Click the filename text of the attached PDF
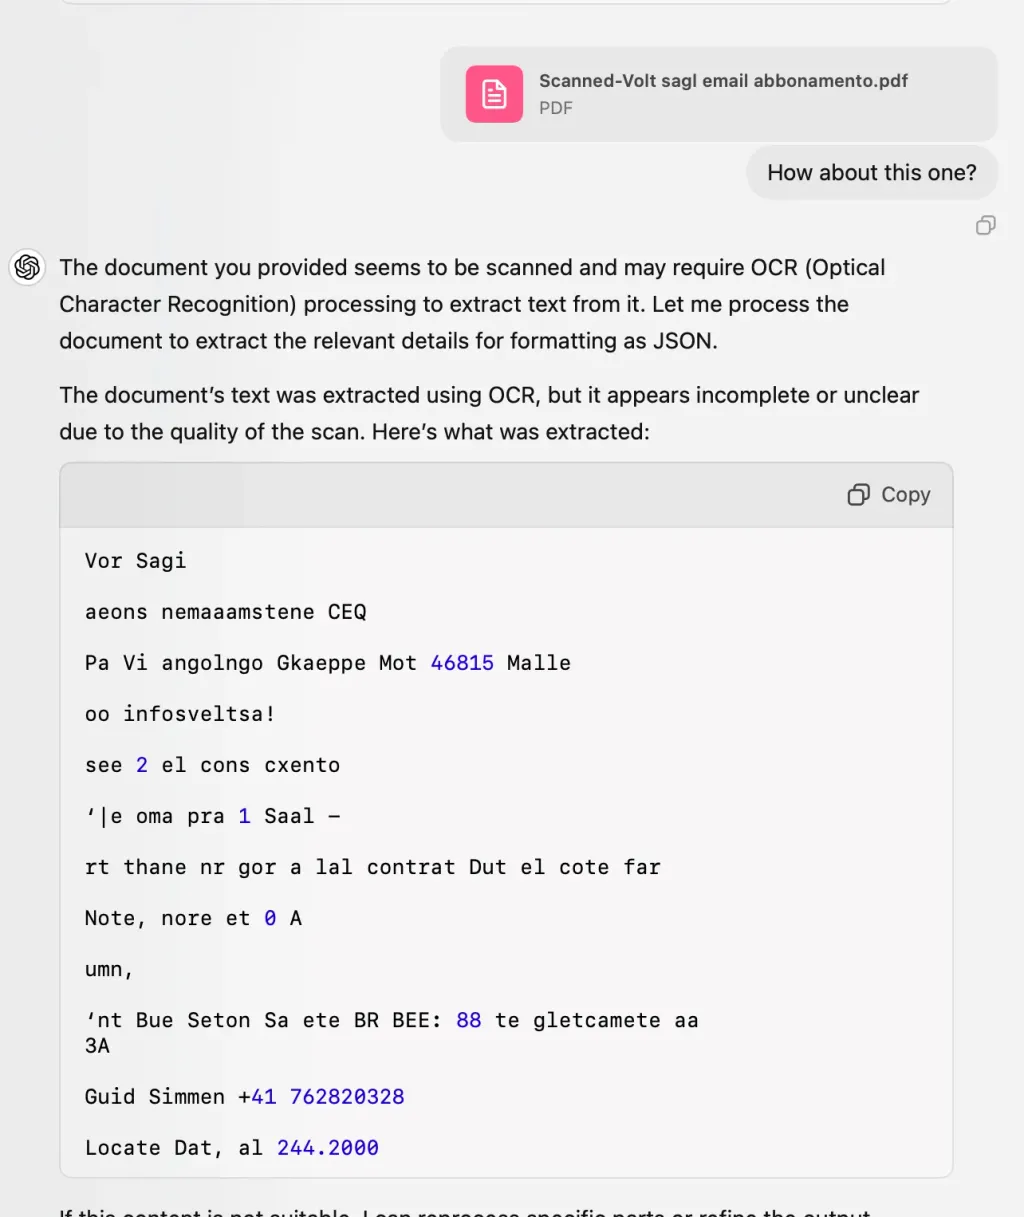Screen dimensions: 1024x1217 coord(722,81)
